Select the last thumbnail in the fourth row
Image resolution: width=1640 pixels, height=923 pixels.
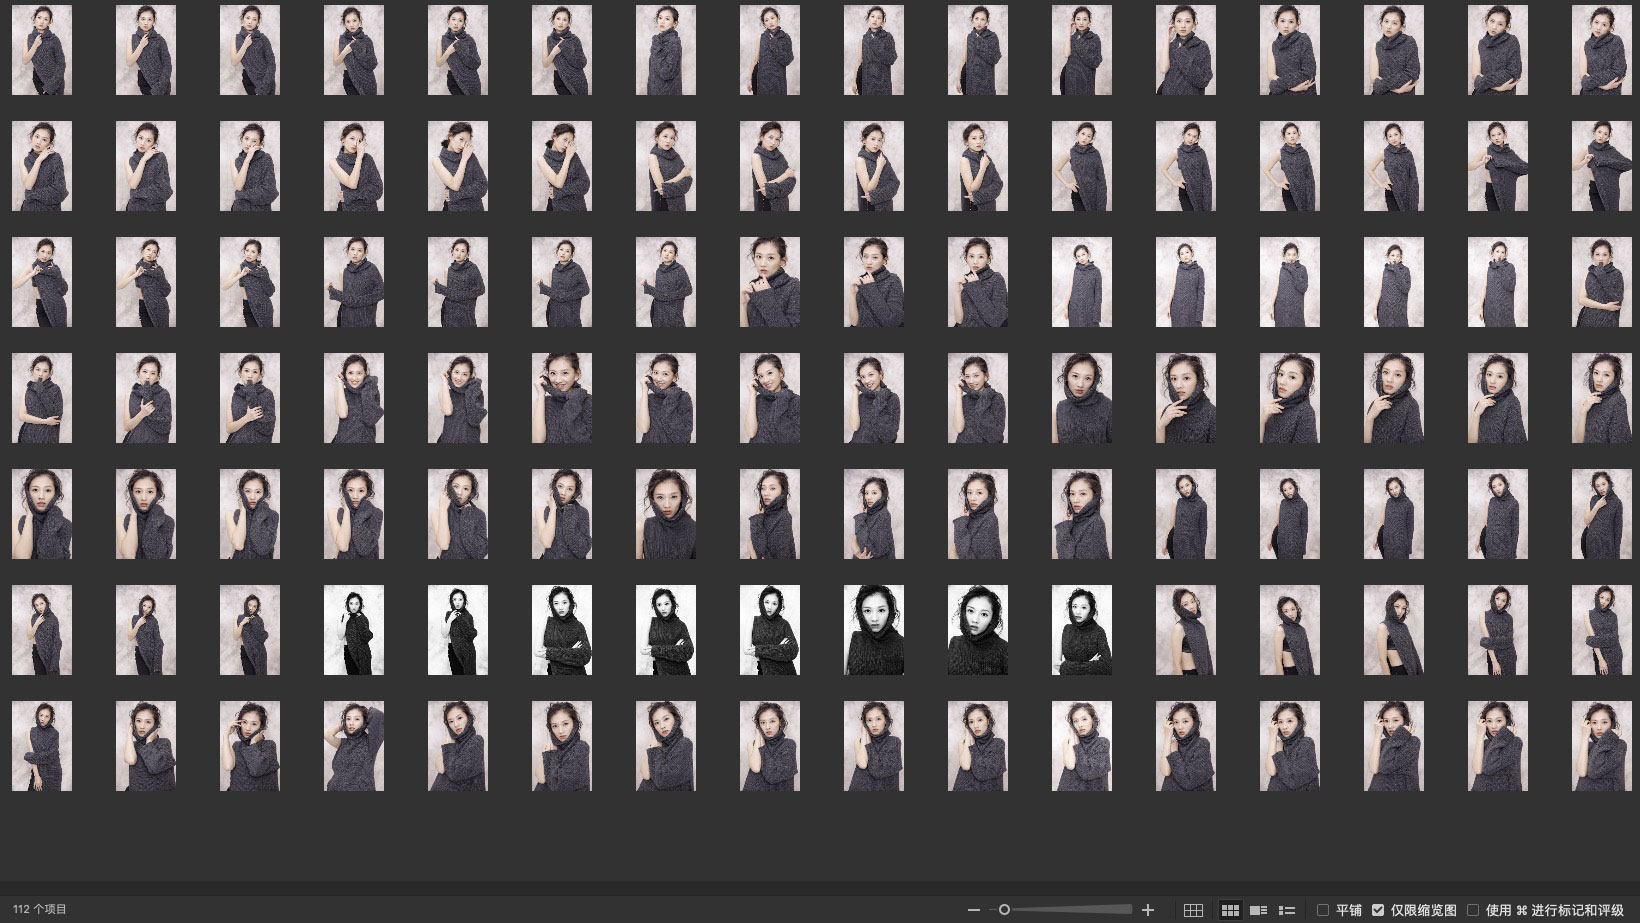(1601, 398)
